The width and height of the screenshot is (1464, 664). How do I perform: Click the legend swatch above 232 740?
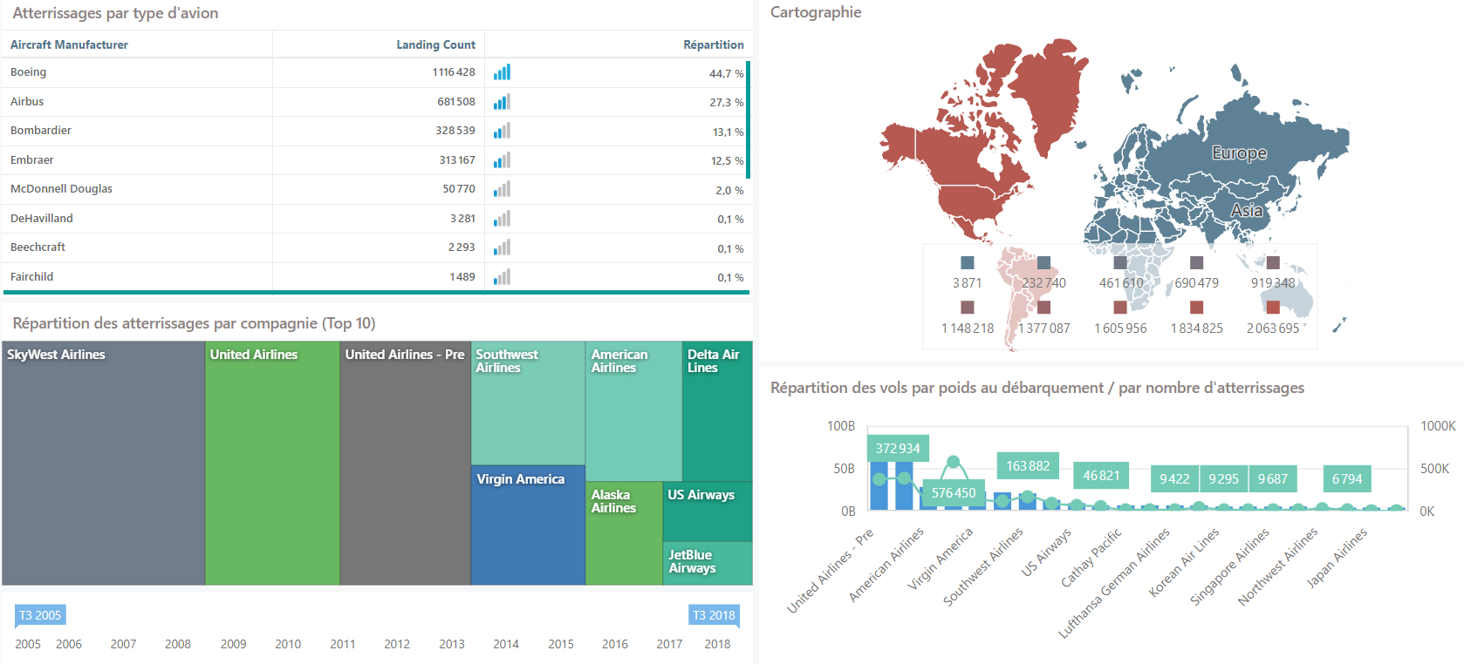(x=1043, y=263)
